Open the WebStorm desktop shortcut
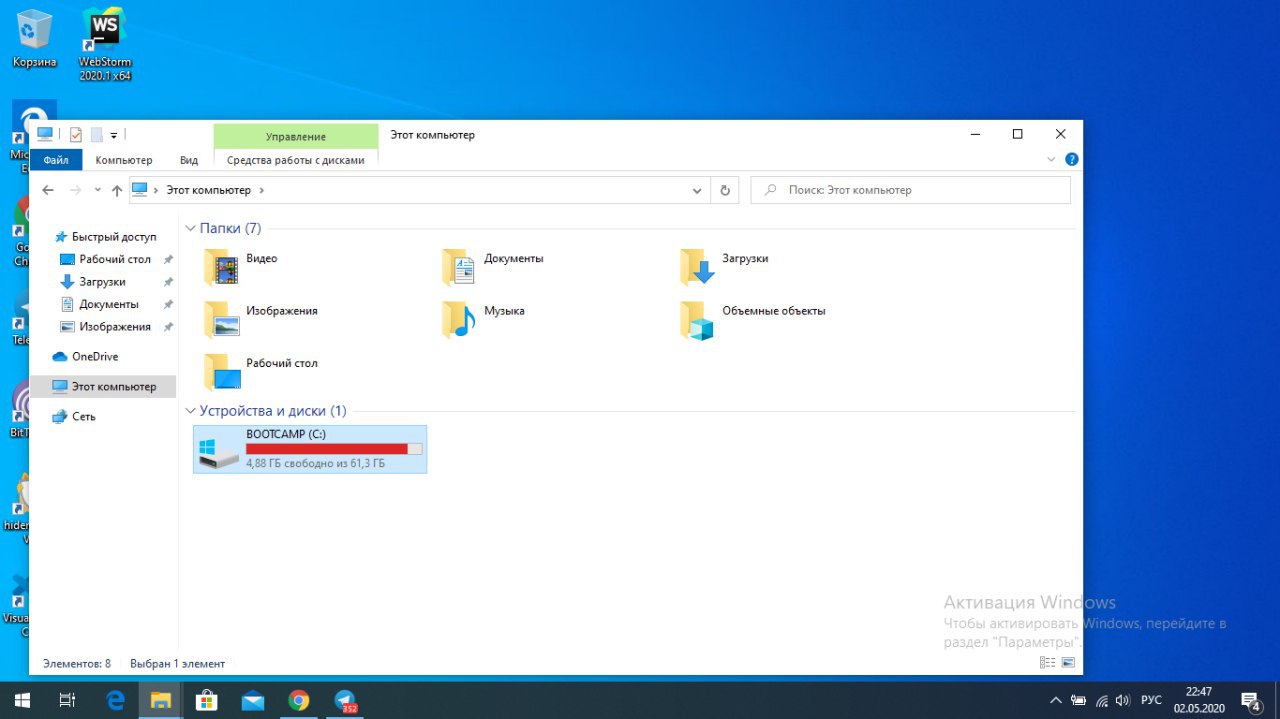Image resolution: width=1280 pixels, height=719 pixels. coord(105,40)
